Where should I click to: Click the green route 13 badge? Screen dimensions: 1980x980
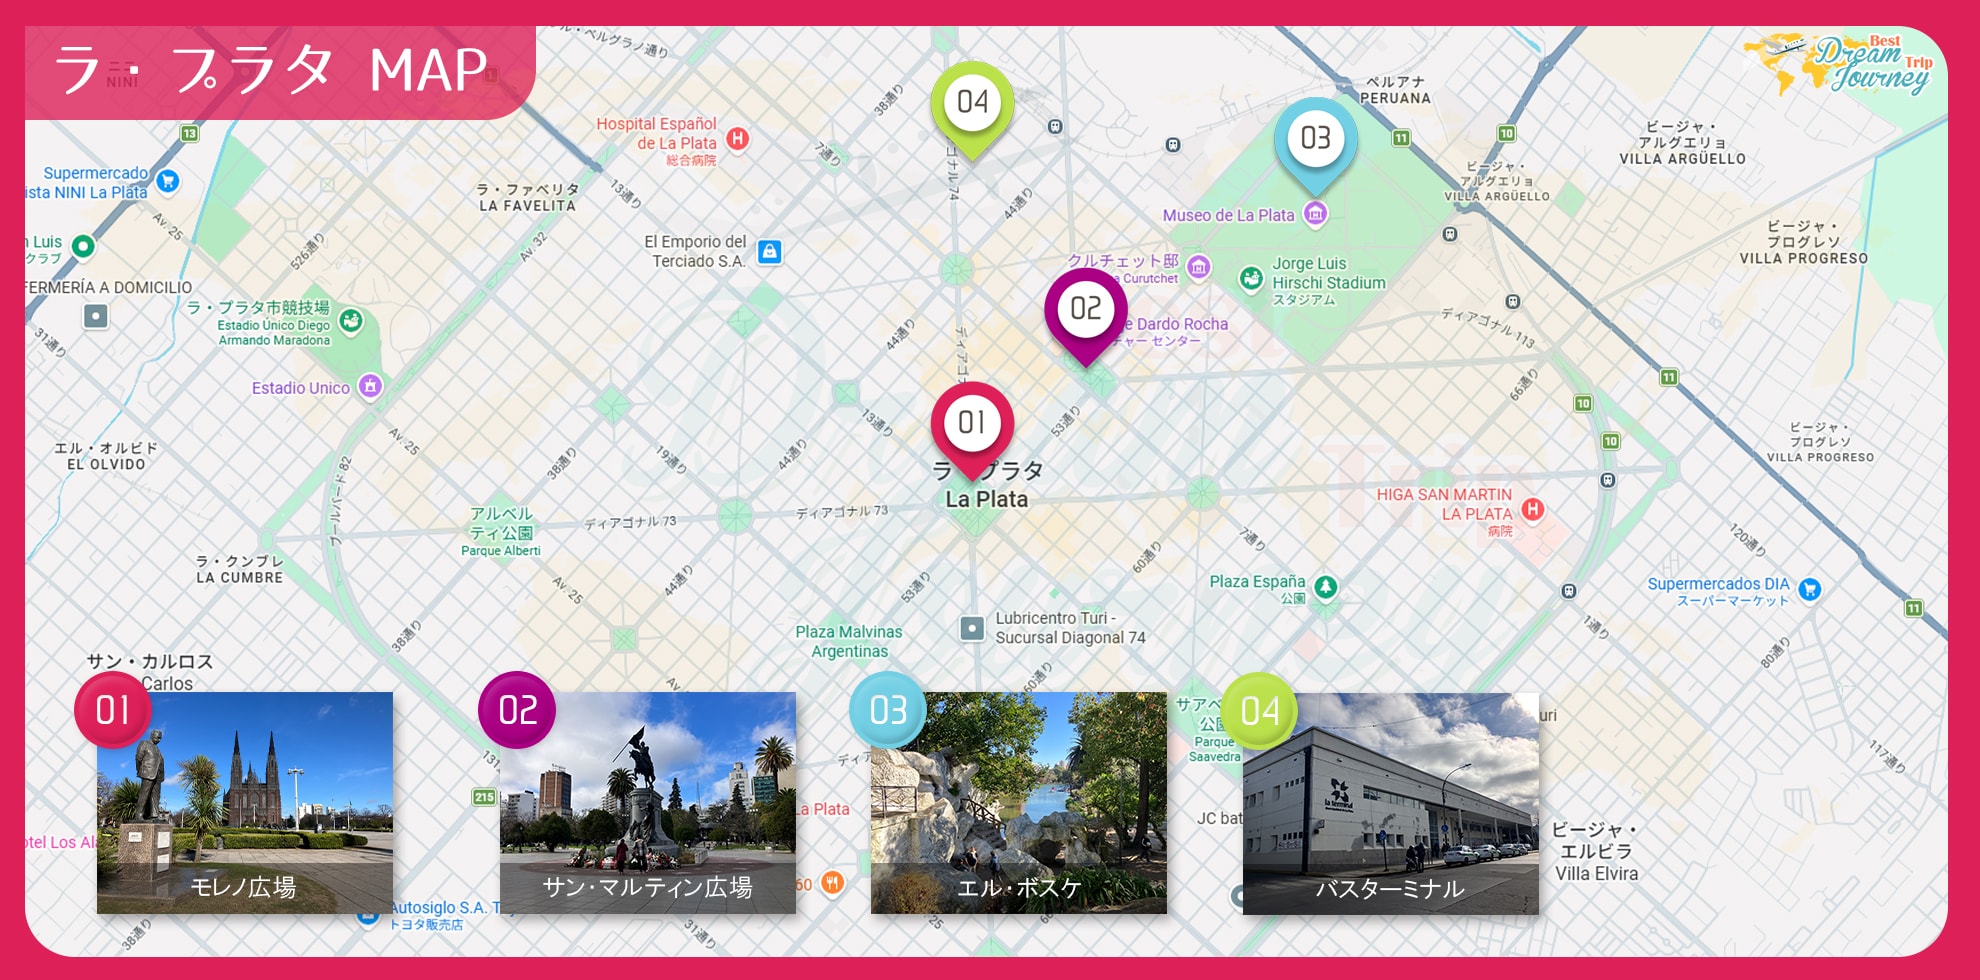(x=189, y=133)
